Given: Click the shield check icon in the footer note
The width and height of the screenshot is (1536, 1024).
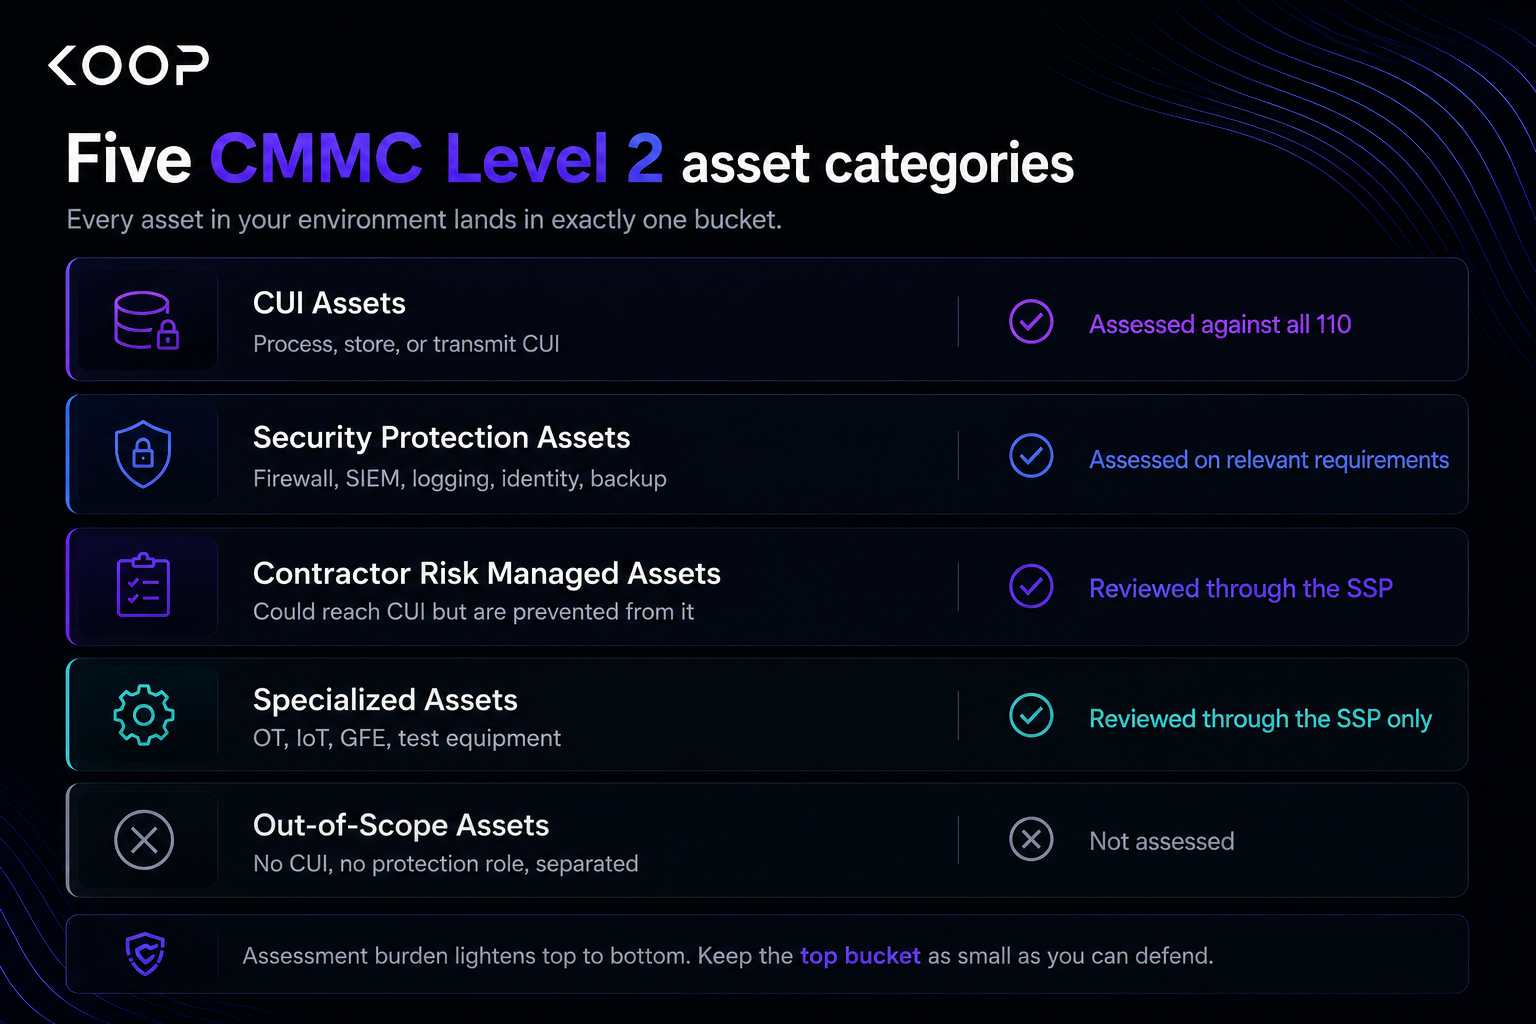Looking at the screenshot, I should pyautogui.click(x=145, y=954).
